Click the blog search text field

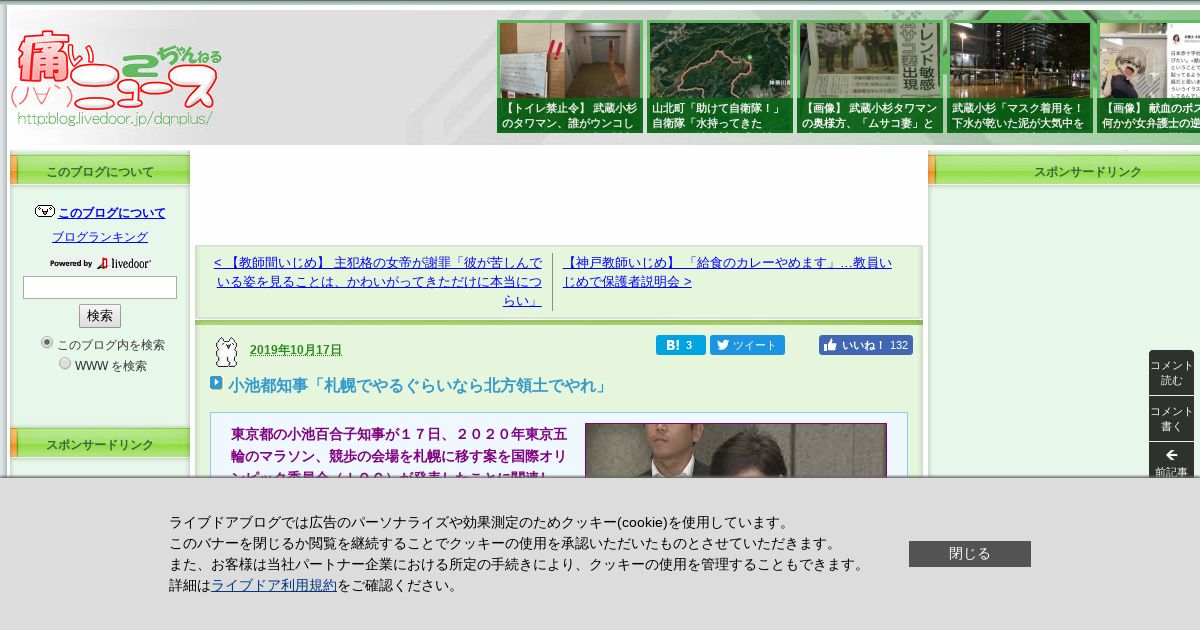pyautogui.click(x=100, y=288)
